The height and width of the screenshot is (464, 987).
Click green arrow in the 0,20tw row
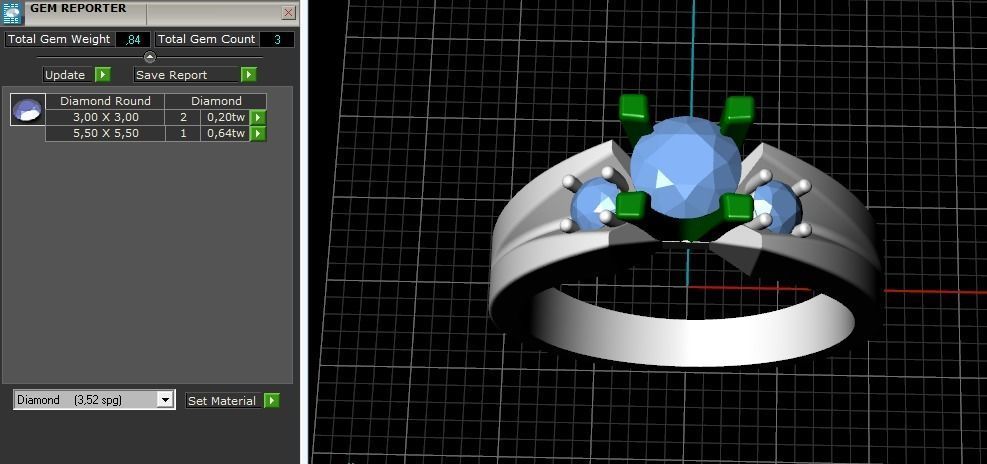(258, 117)
